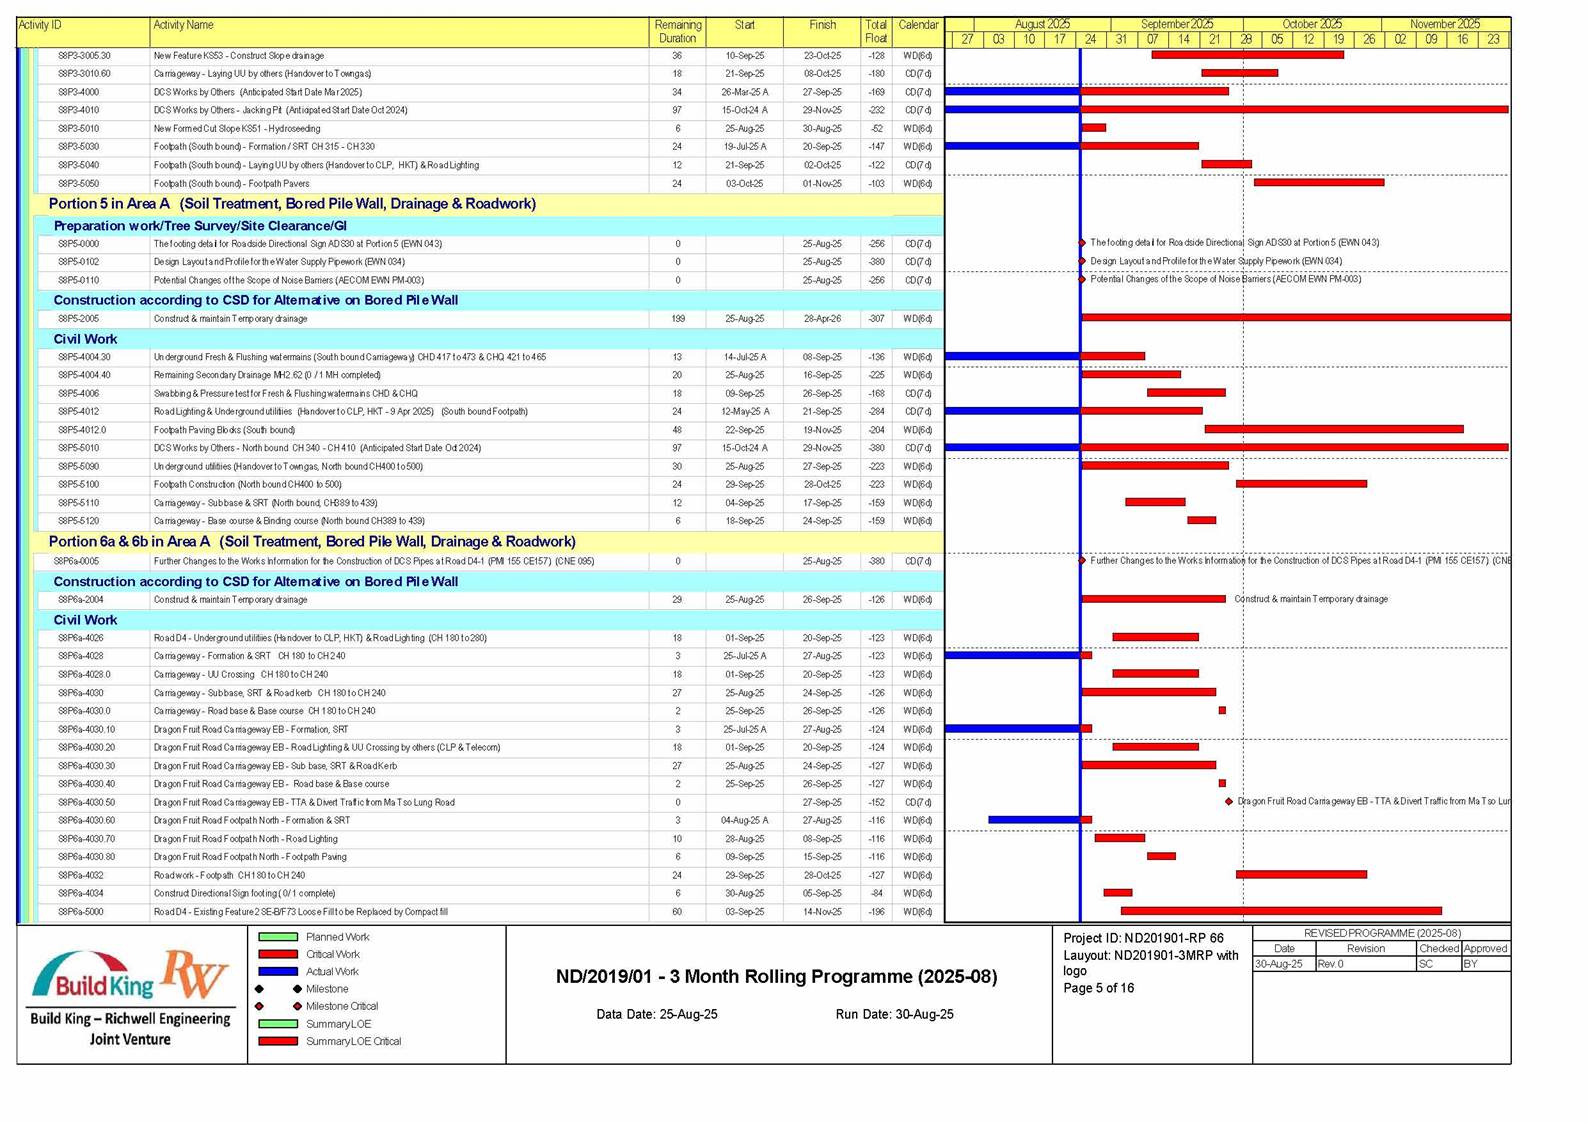The width and height of the screenshot is (1588, 1123).
Task: Click the Critical Work red legend swatch
Action: pos(278,954)
